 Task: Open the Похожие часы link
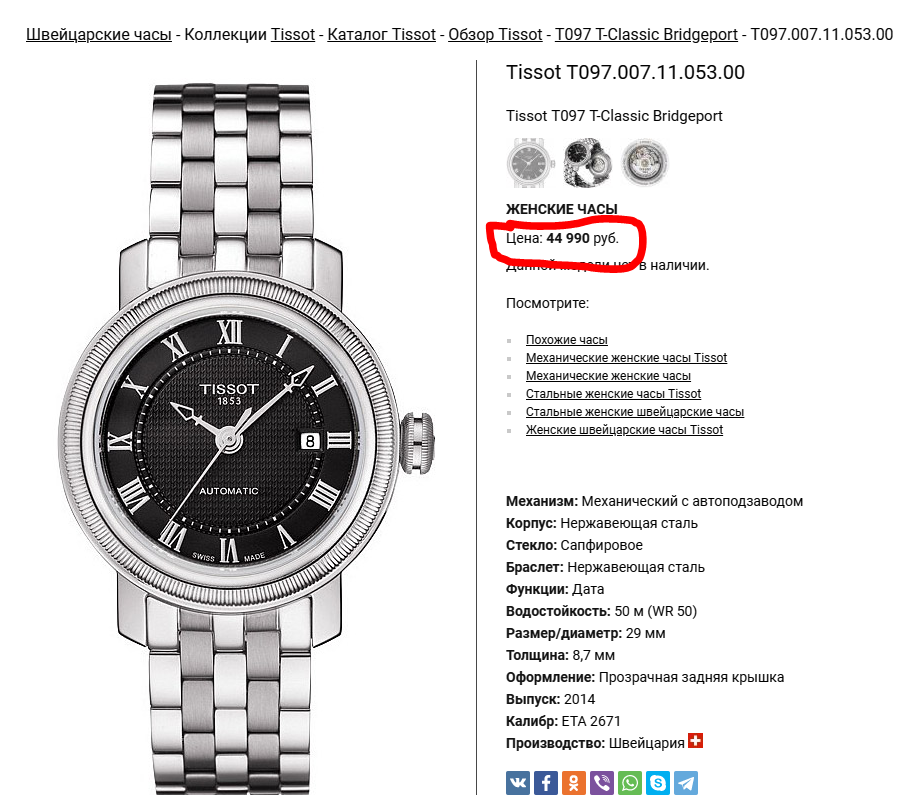(x=567, y=340)
